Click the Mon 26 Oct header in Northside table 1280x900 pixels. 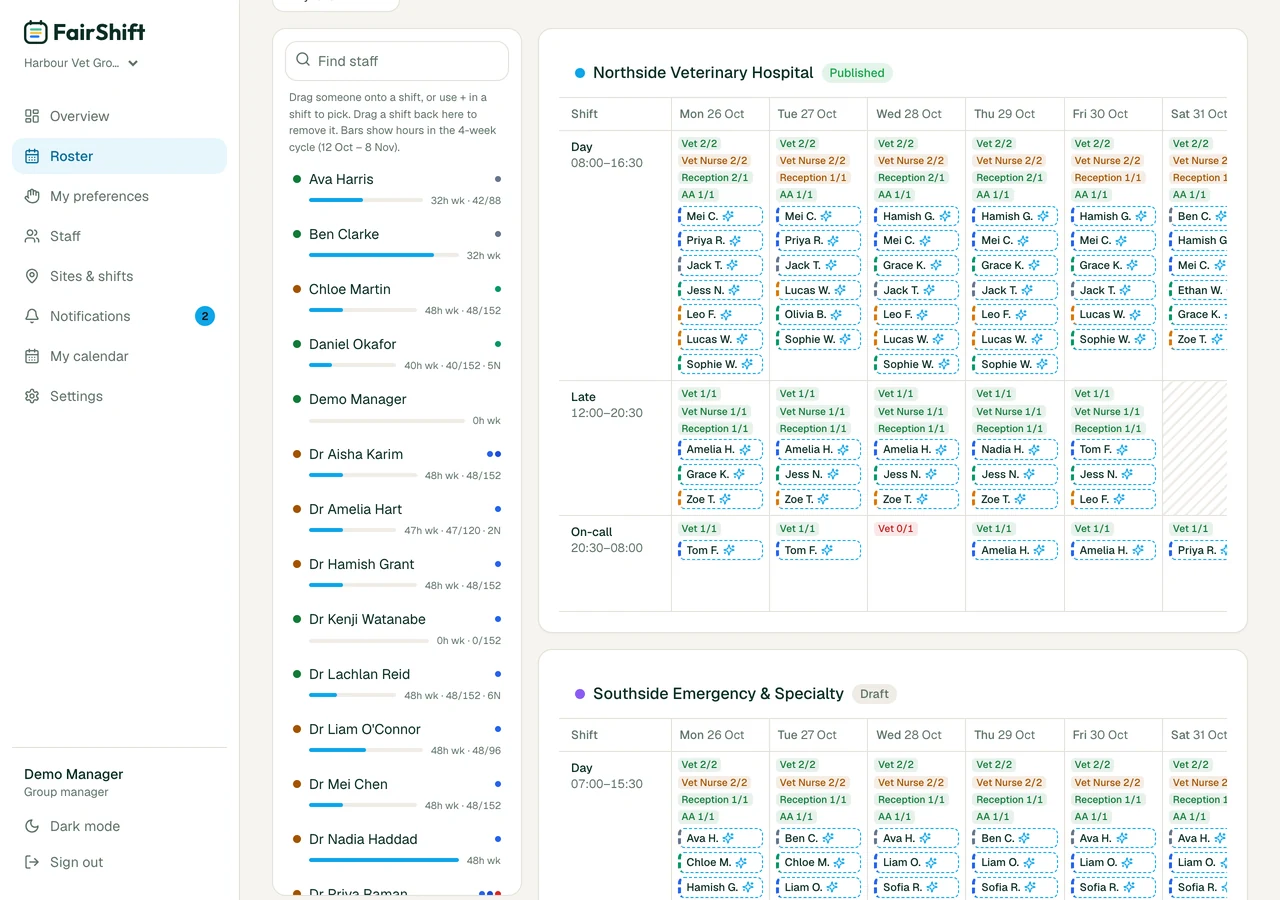[x=712, y=114]
